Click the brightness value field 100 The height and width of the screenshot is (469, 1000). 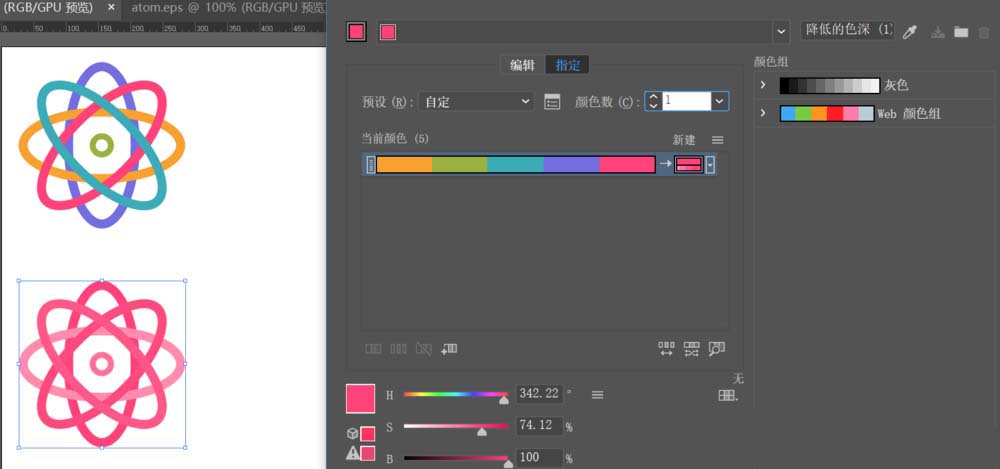pyautogui.click(x=539, y=458)
